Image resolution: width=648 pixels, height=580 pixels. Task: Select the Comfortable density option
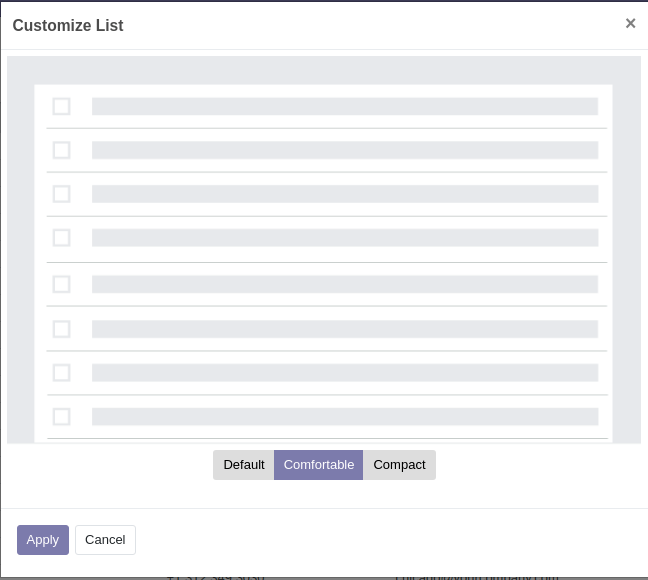point(319,465)
